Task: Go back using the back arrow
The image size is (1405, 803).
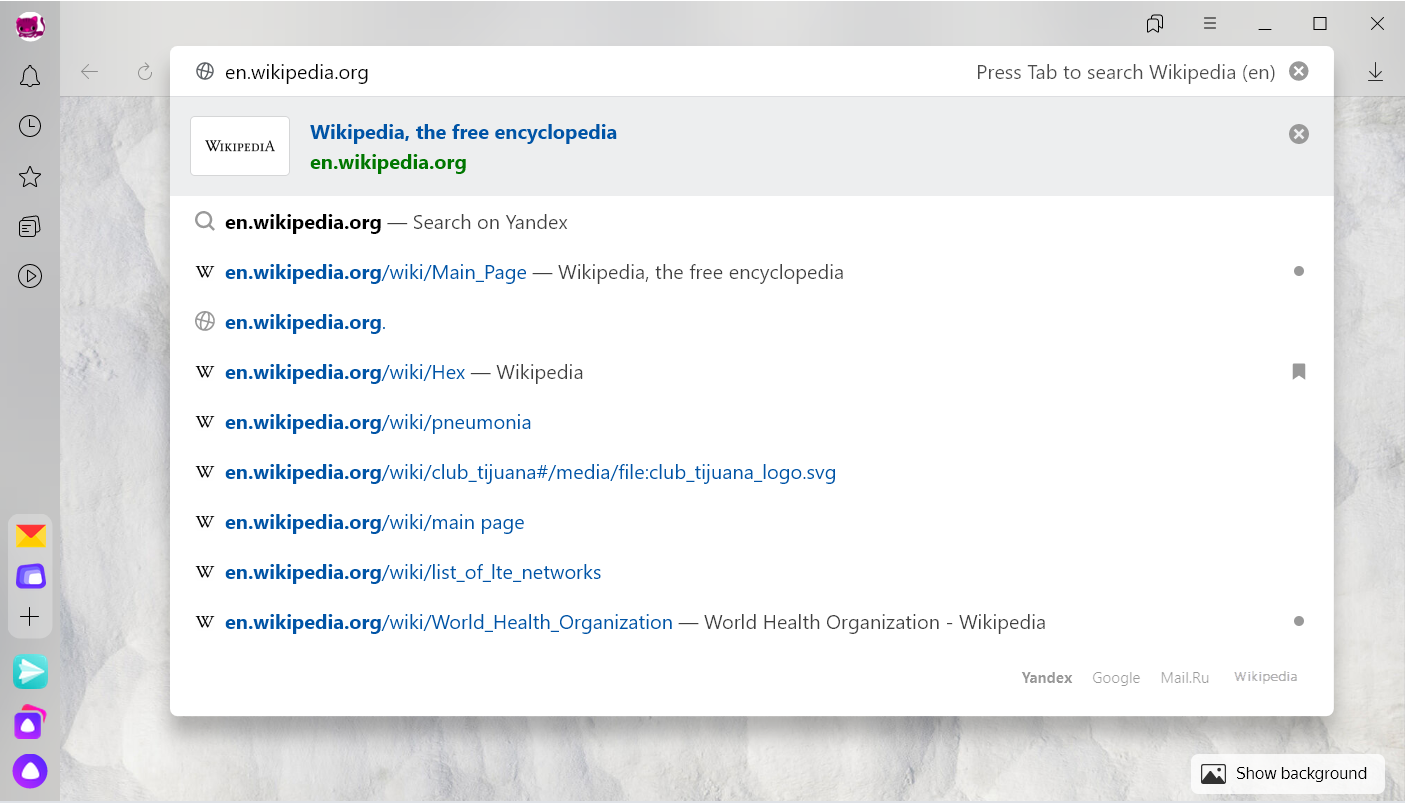Action: point(90,71)
